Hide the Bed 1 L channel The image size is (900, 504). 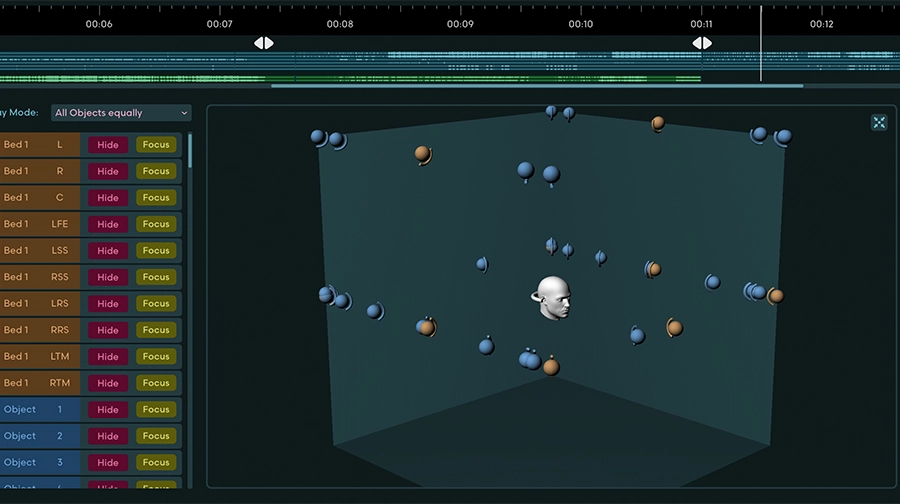click(x=108, y=145)
